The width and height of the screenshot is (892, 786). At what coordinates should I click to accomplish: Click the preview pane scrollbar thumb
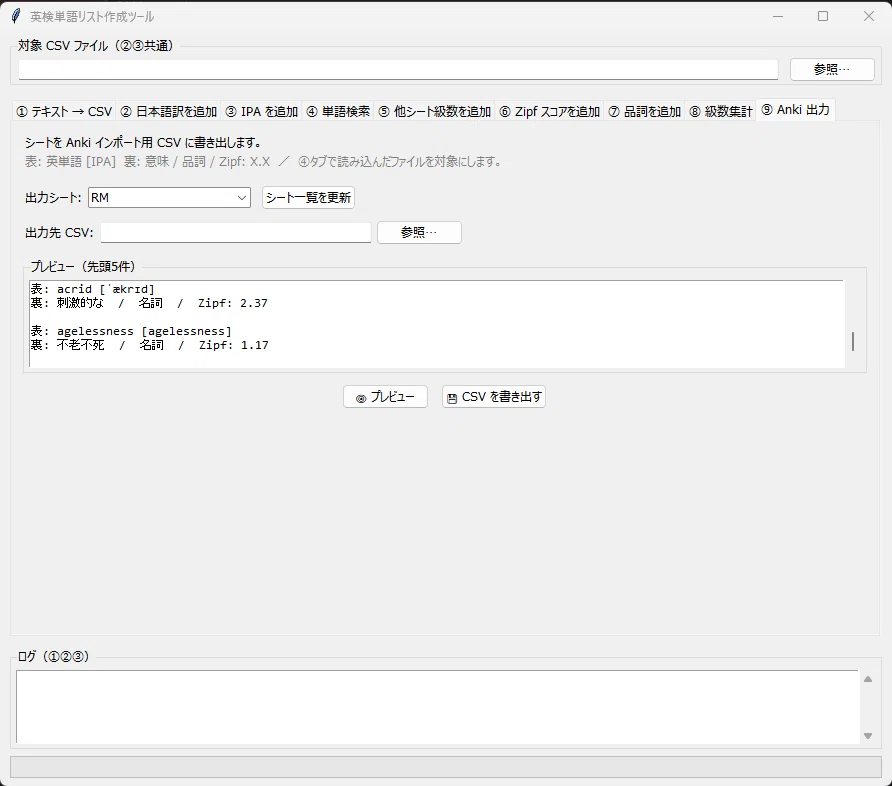click(x=853, y=341)
